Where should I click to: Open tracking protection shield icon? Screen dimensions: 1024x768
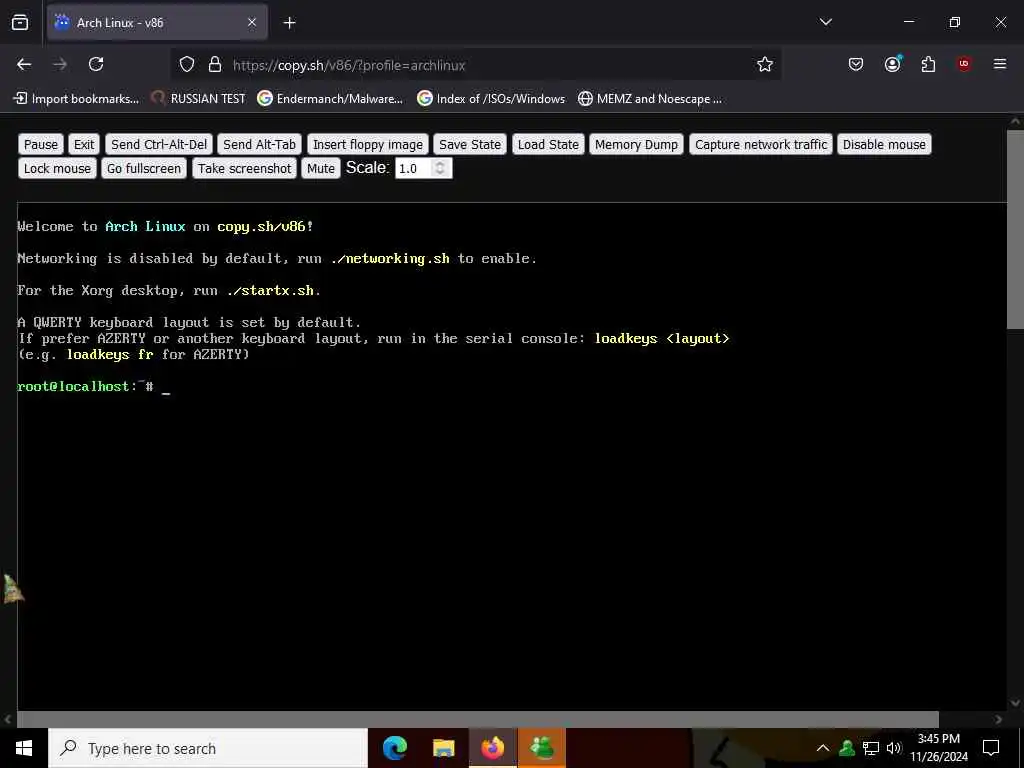187,65
